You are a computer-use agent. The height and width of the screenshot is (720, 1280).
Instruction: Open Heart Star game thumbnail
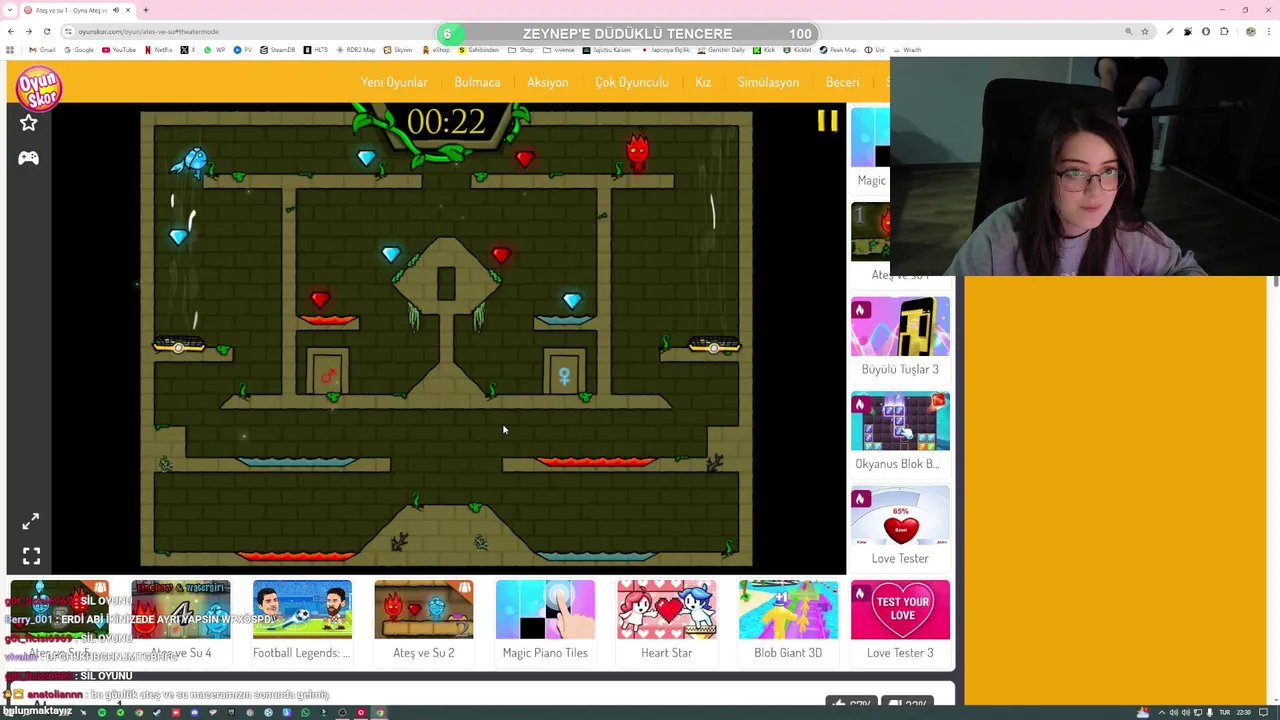click(666, 609)
